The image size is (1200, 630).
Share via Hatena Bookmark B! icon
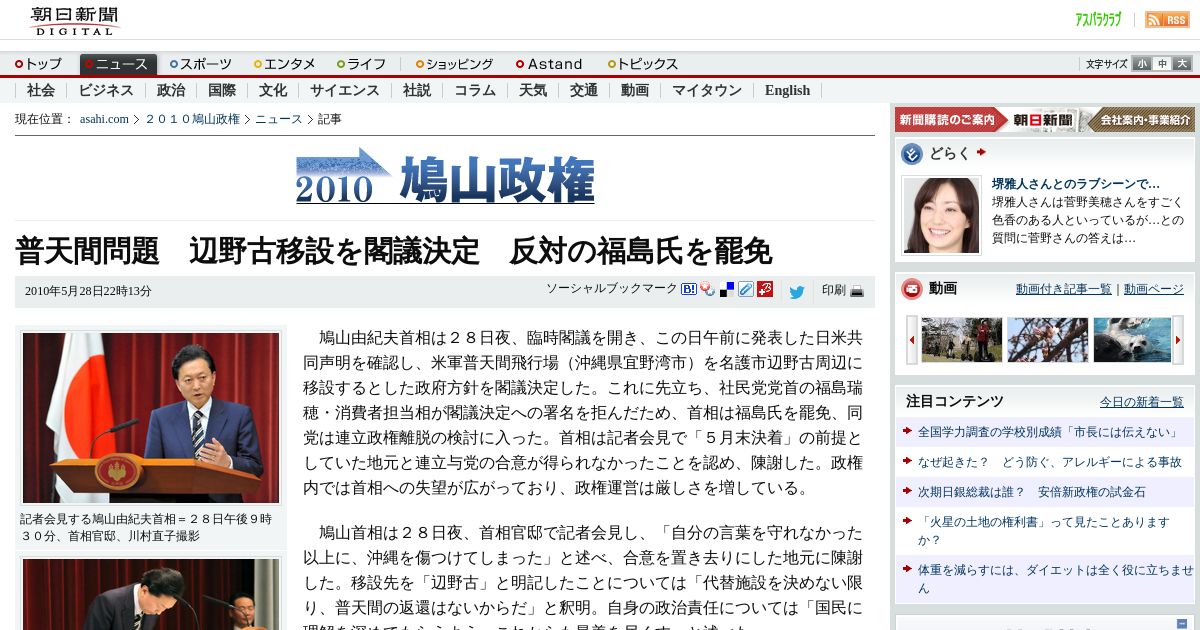688,290
